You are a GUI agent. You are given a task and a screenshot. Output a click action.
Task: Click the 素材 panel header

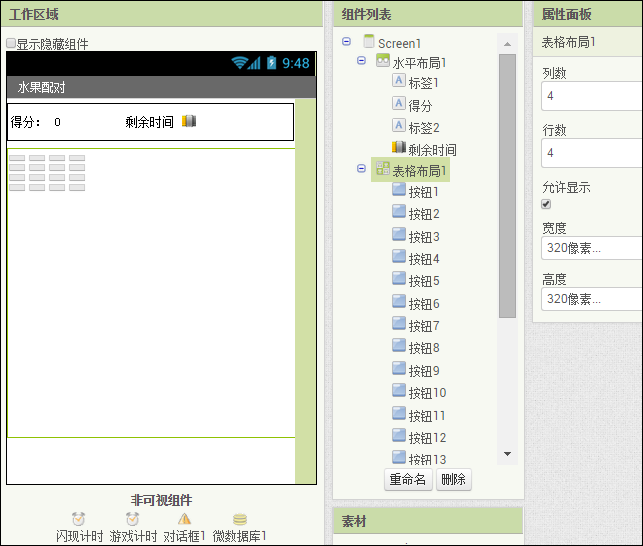tap(428, 521)
